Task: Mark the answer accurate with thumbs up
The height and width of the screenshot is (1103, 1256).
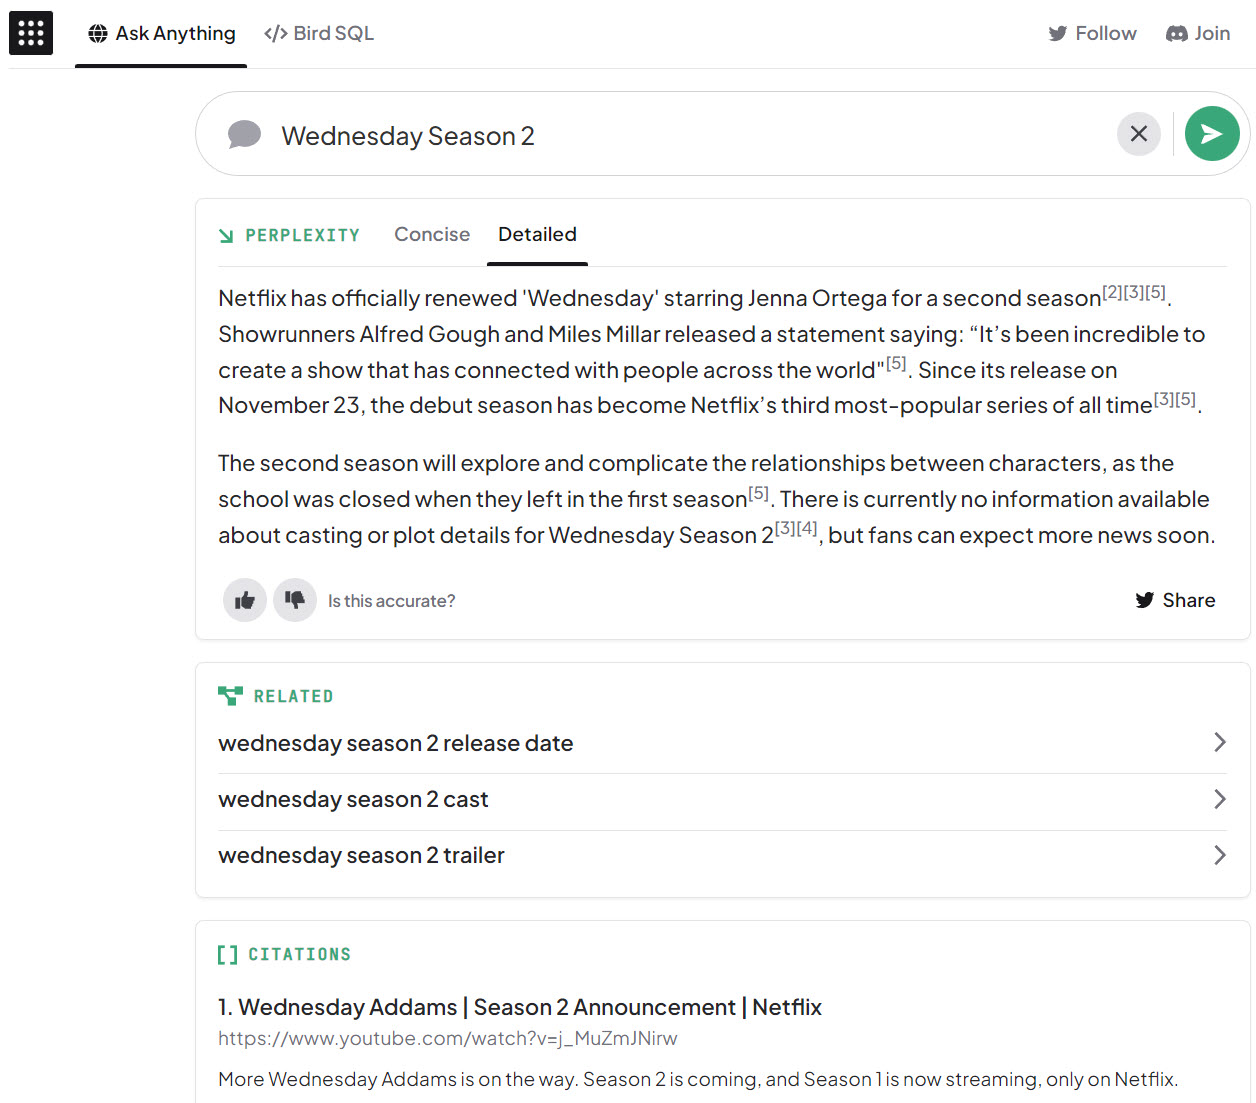Action: point(244,600)
